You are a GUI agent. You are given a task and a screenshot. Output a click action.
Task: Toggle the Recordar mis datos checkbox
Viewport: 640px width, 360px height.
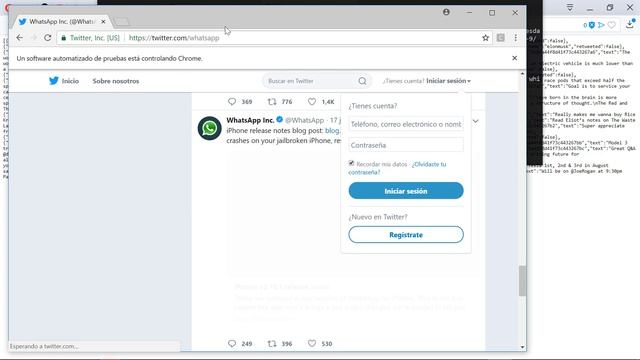pos(351,163)
